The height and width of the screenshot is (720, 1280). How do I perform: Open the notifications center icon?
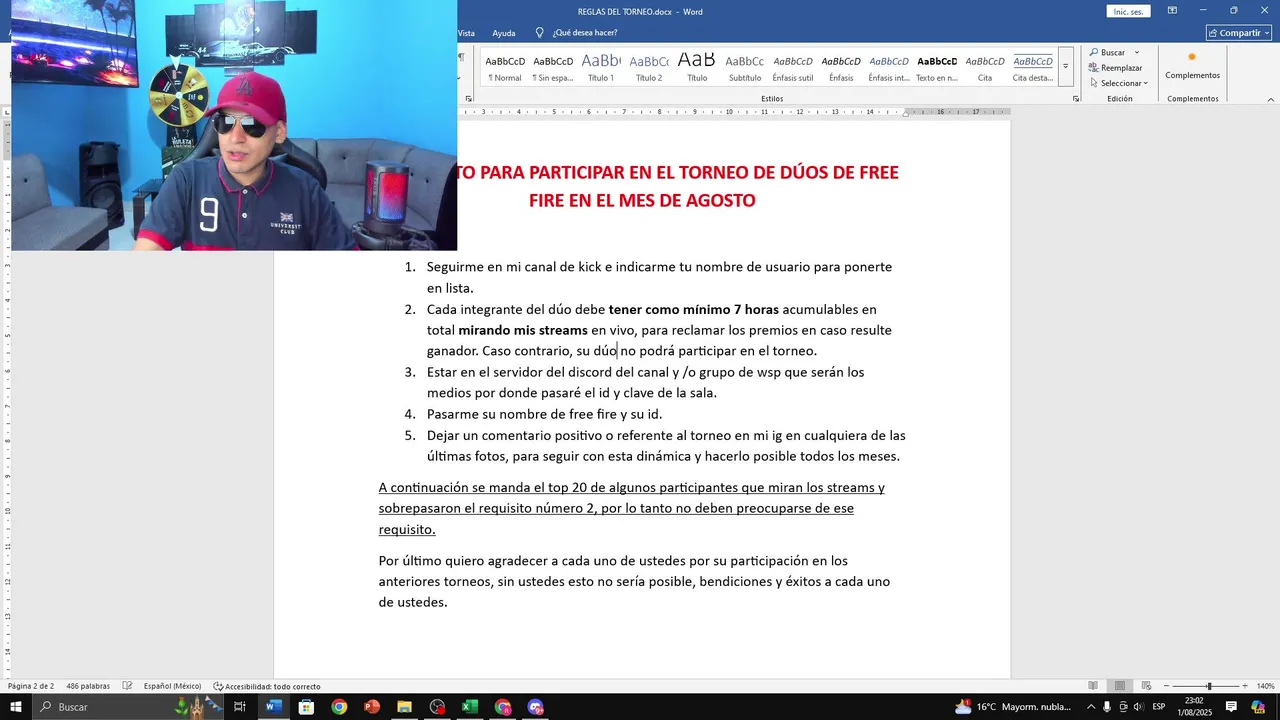pos(1232,707)
